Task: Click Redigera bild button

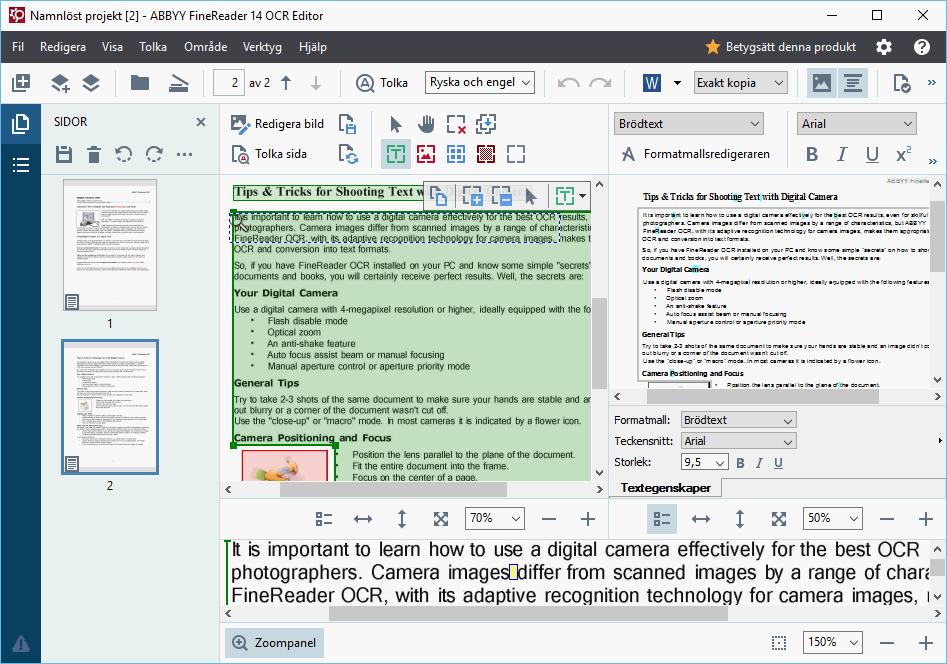Action: [x=277, y=124]
